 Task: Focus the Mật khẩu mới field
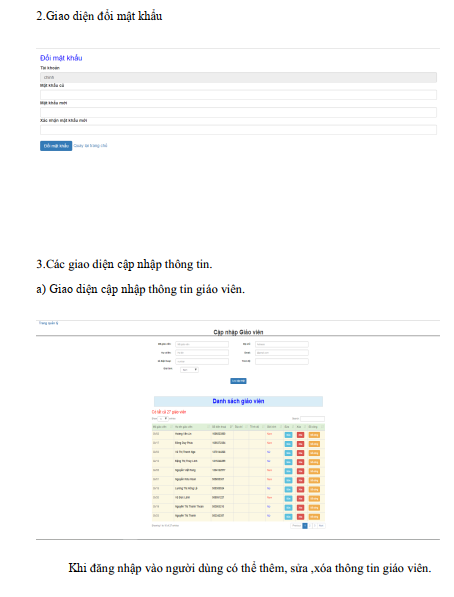tap(238, 112)
